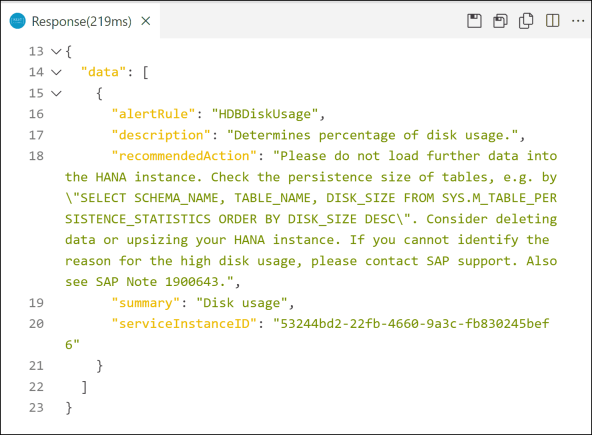The height and width of the screenshot is (435, 592).
Task: Click the text "SAP Note 1900643"
Action: [157, 282]
